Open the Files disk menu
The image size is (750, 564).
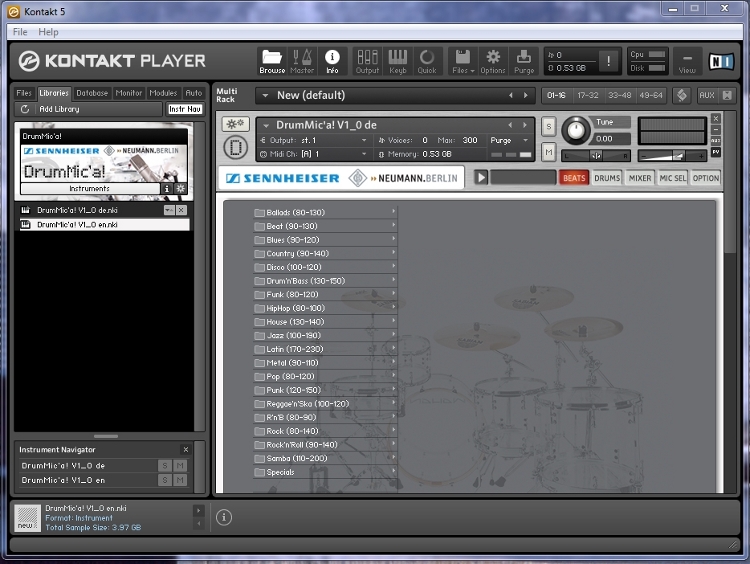pyautogui.click(x=463, y=61)
